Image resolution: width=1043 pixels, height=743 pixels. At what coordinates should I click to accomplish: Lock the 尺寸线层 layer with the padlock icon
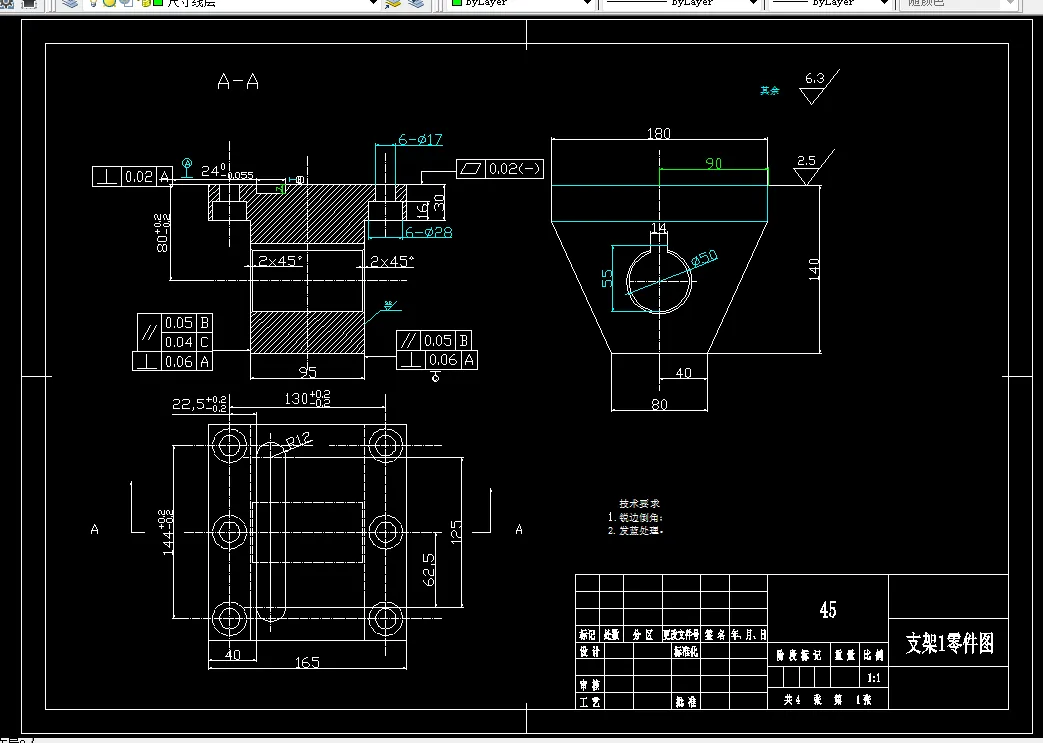pos(145,4)
